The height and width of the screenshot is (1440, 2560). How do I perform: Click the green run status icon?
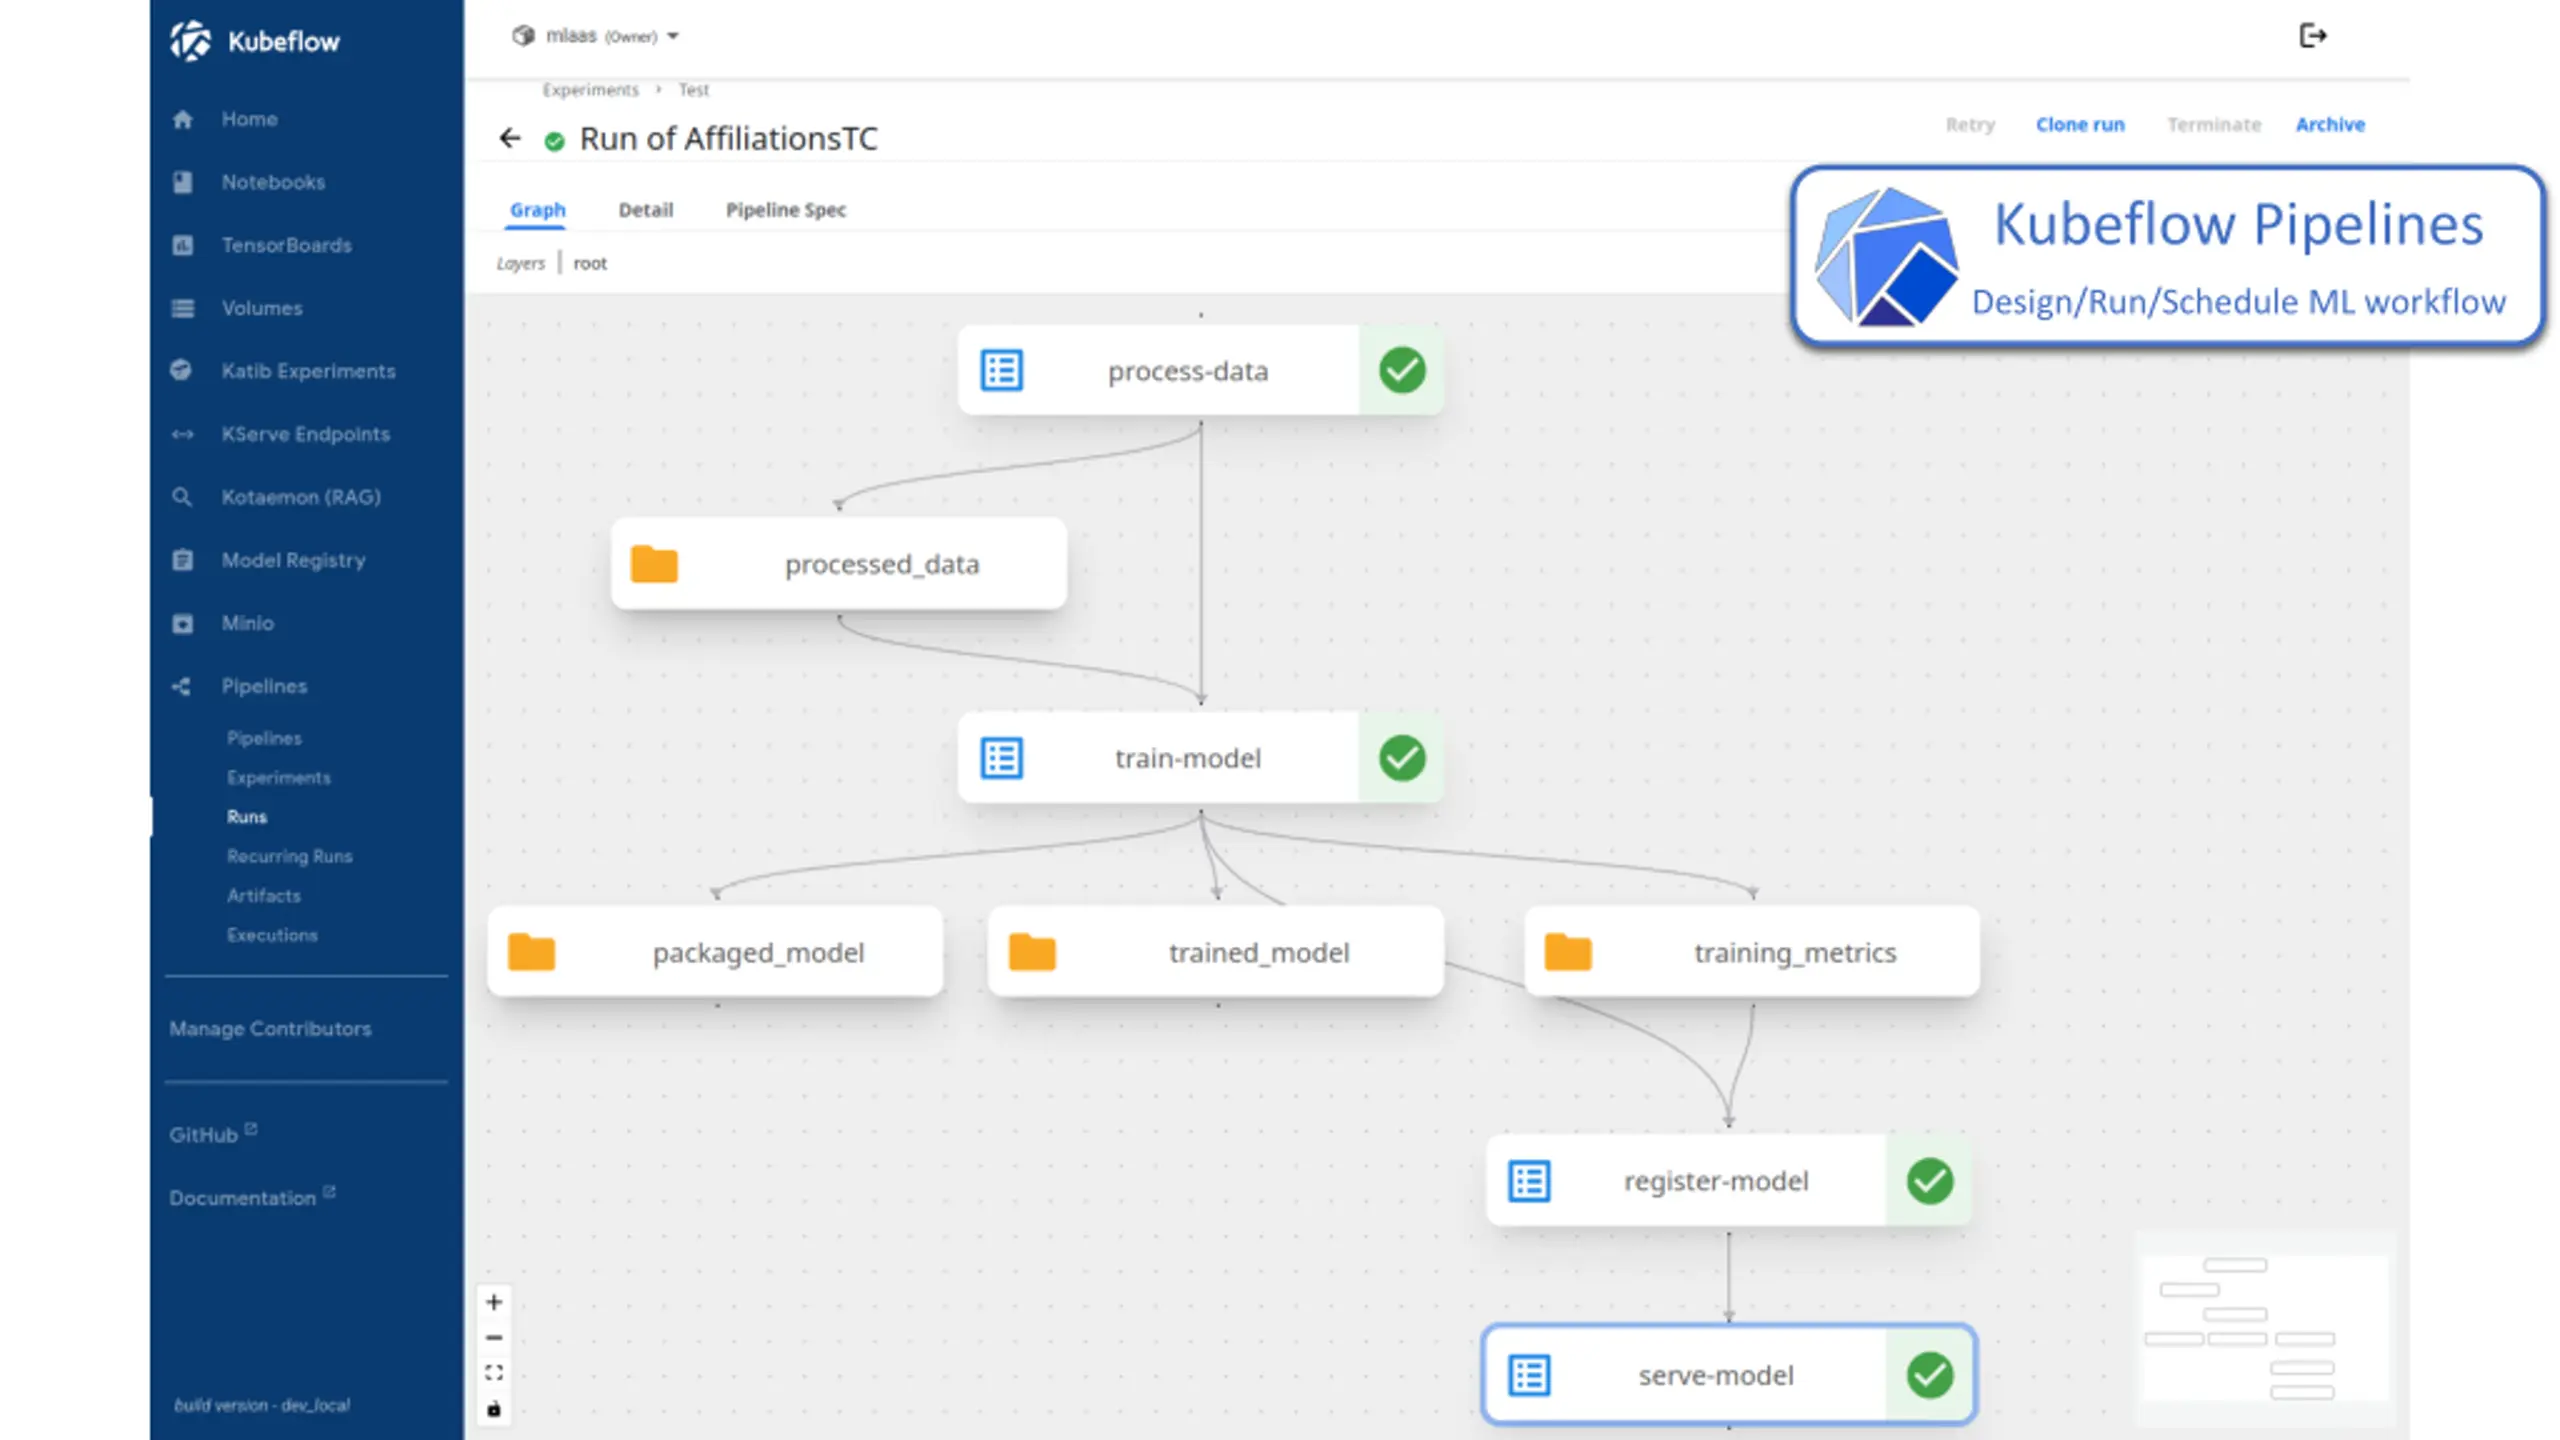(x=554, y=141)
